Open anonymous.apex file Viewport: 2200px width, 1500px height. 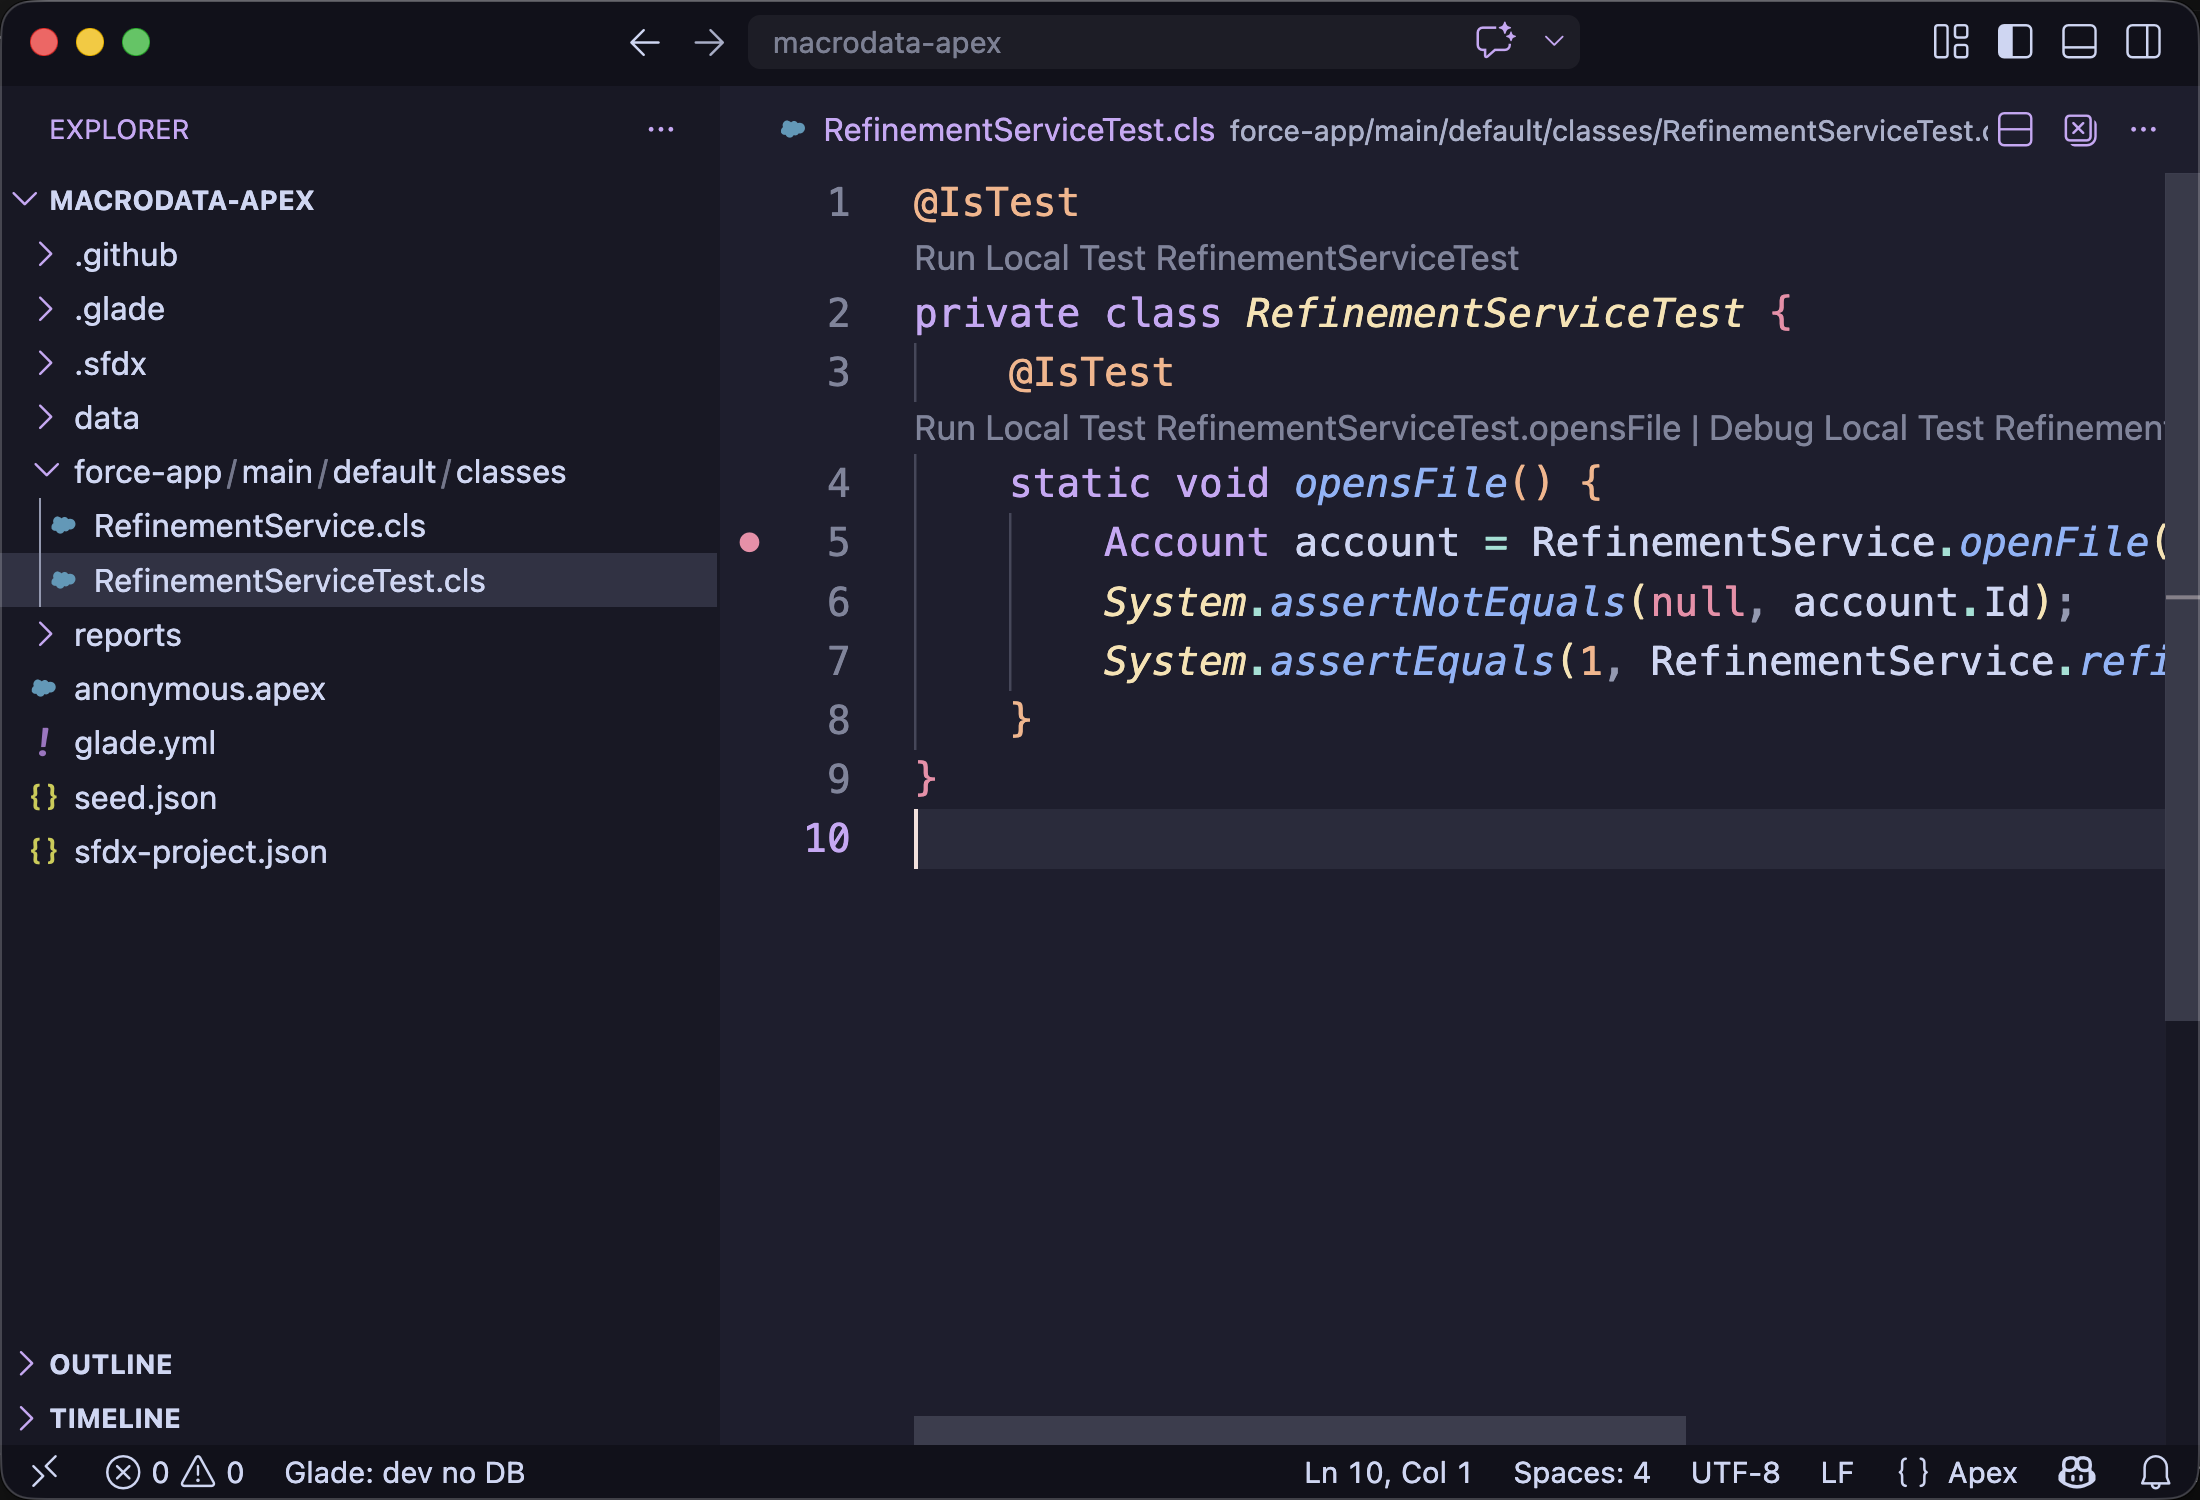point(199,689)
